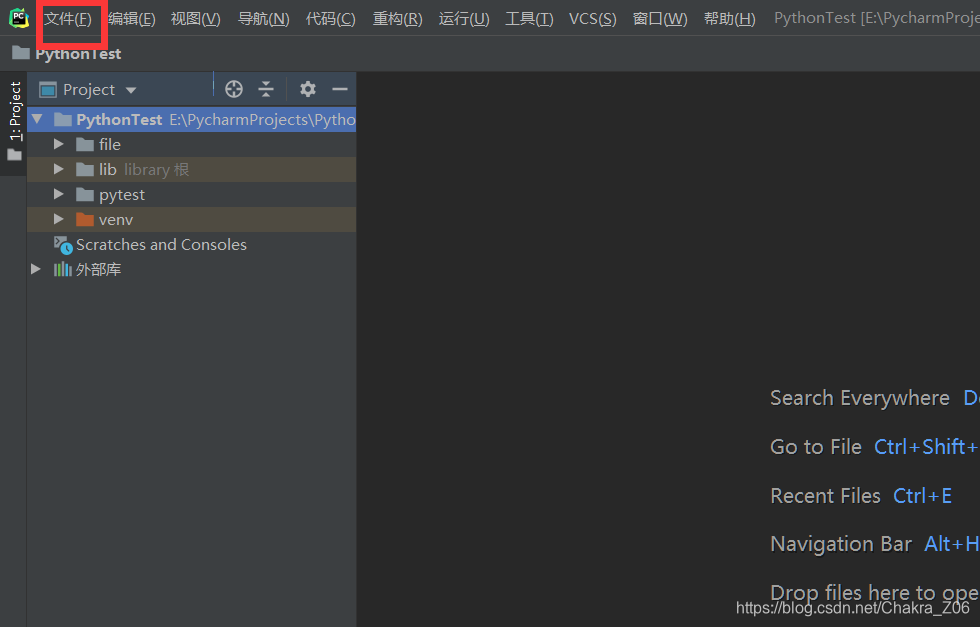Expand the pytest folder arrow
The height and width of the screenshot is (627, 980).
pos(59,194)
